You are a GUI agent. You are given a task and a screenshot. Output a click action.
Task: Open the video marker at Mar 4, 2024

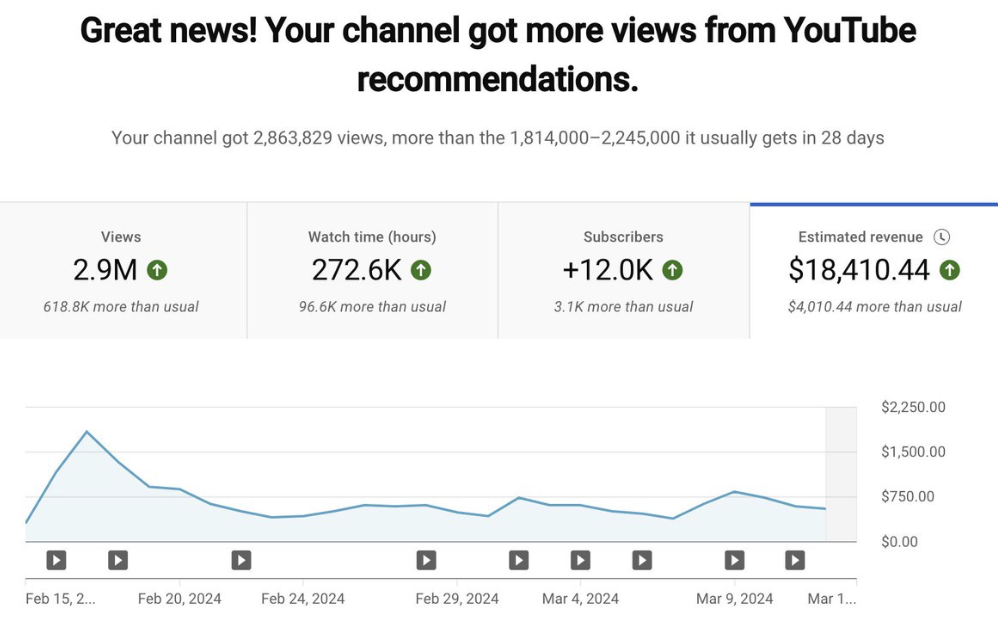click(580, 560)
